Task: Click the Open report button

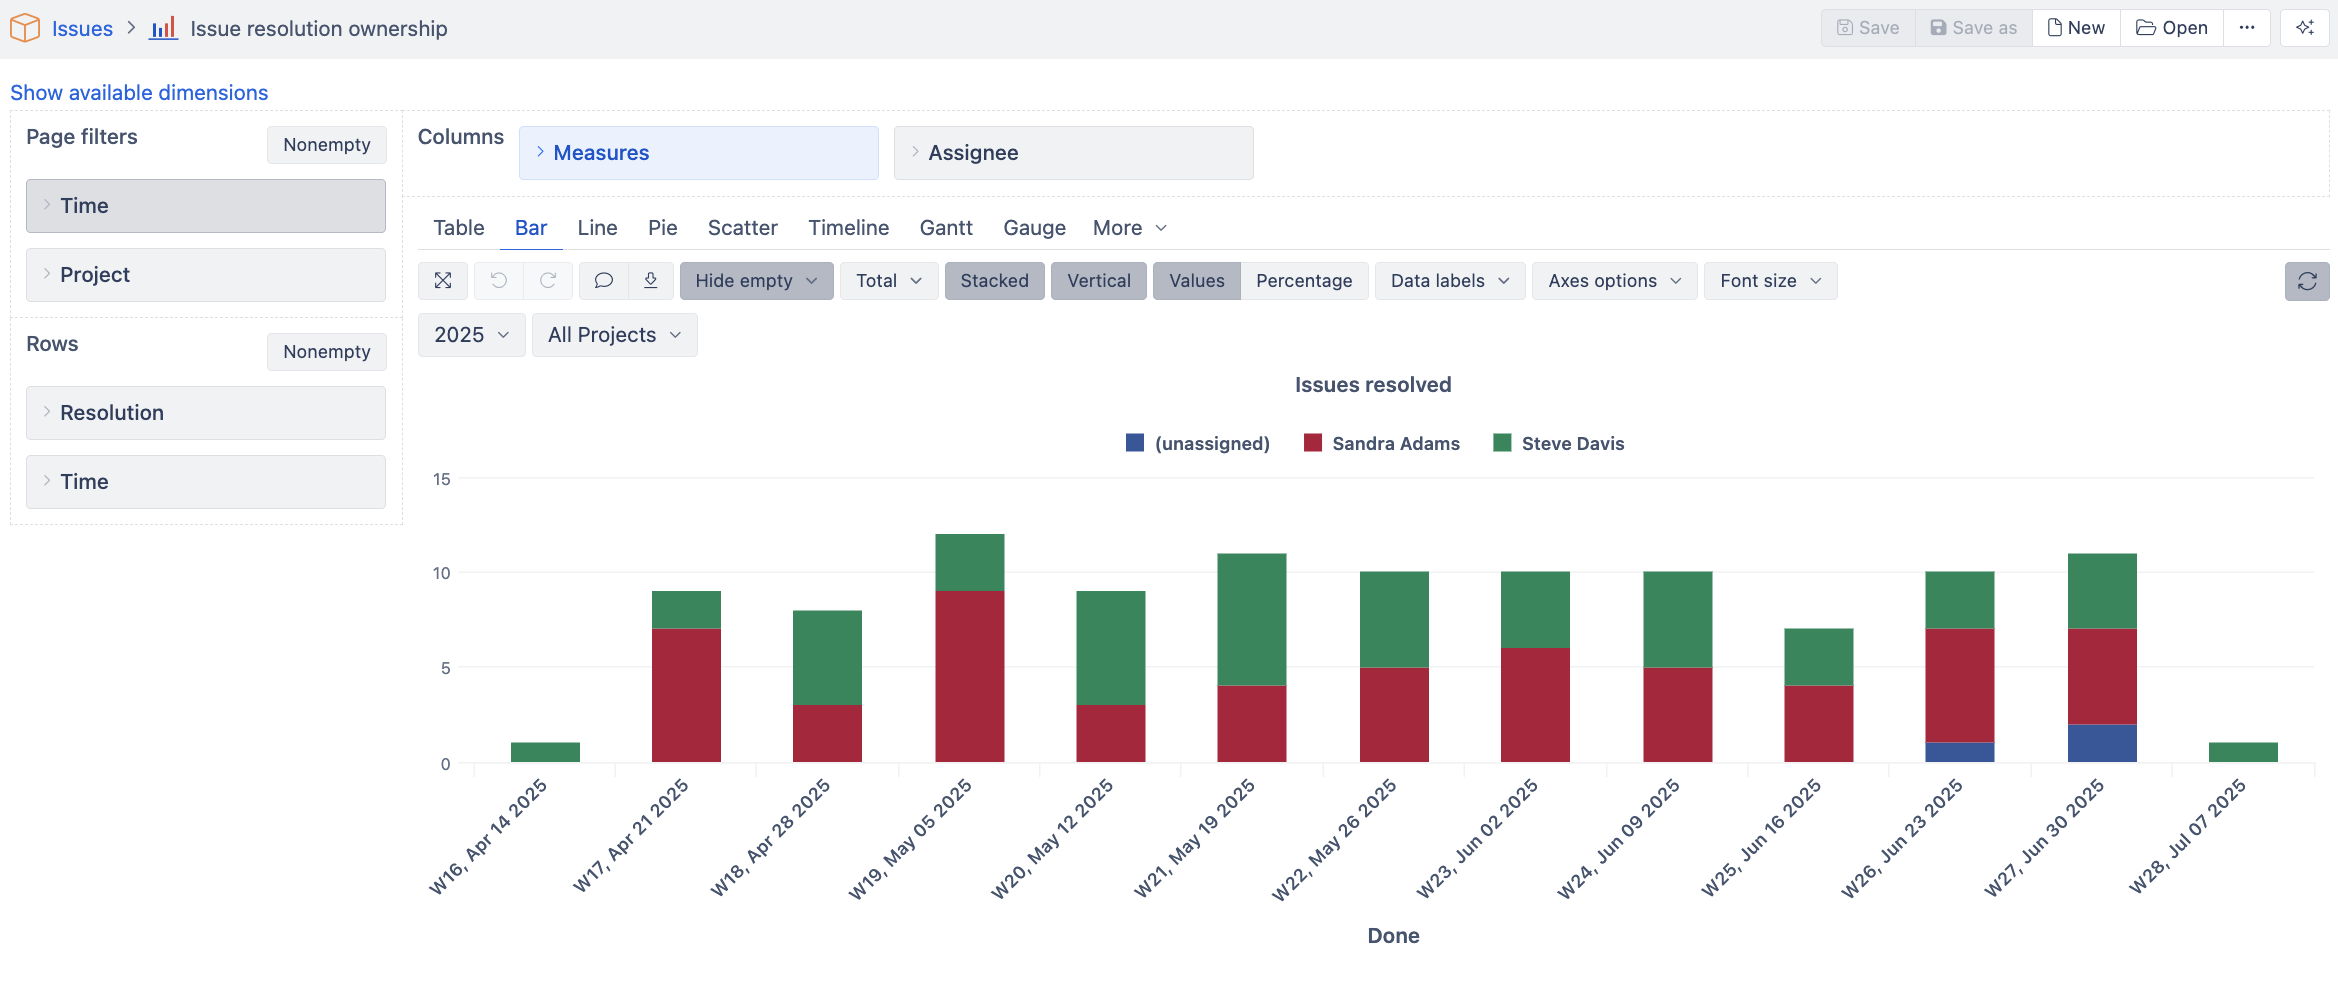Action: (x=2171, y=28)
